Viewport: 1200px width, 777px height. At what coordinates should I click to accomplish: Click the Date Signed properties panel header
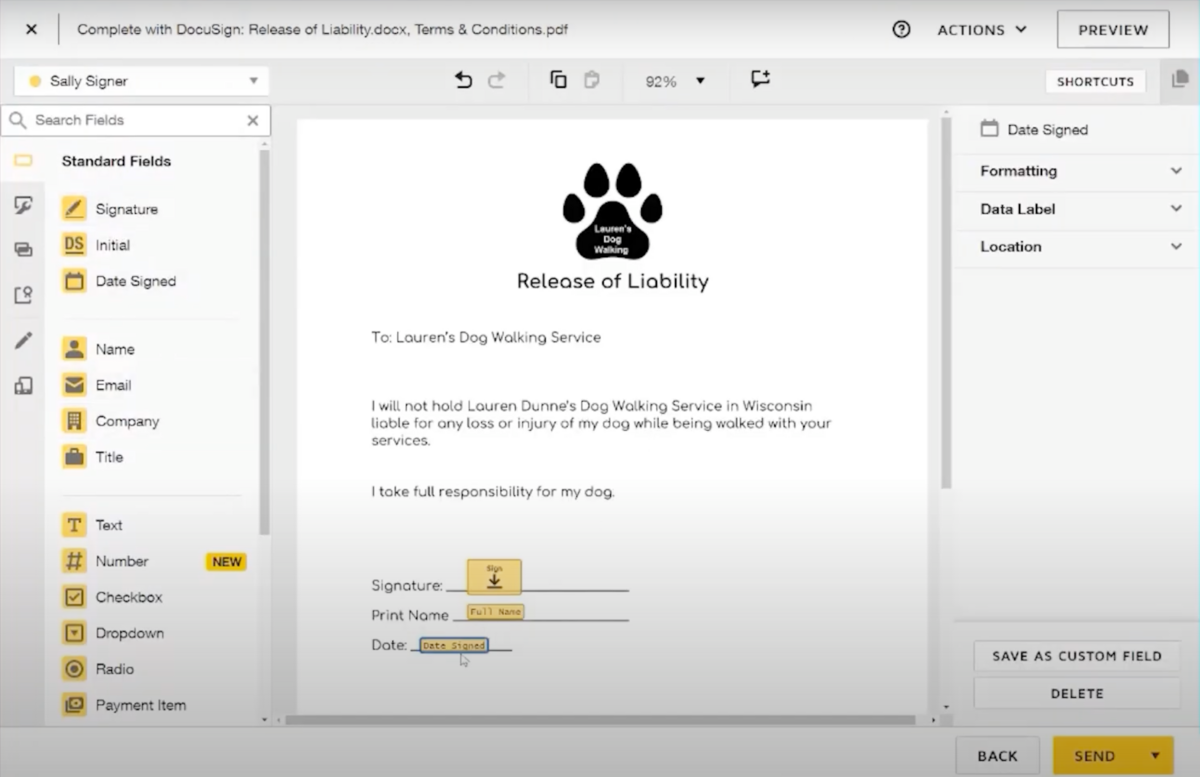coord(1034,129)
